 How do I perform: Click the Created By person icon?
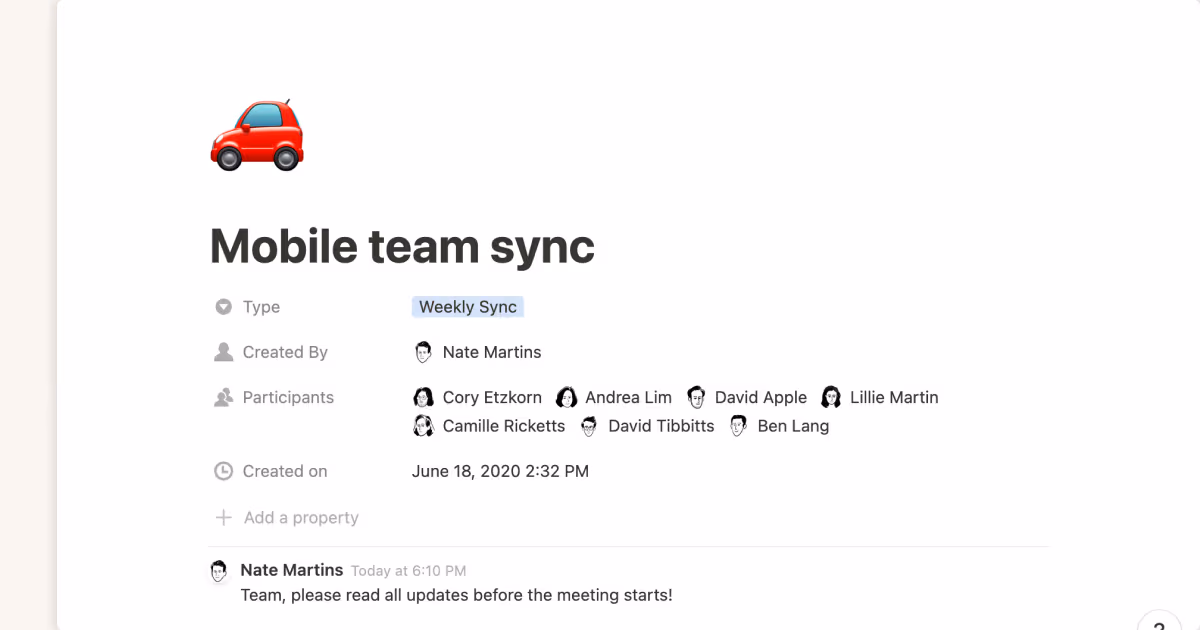click(222, 351)
